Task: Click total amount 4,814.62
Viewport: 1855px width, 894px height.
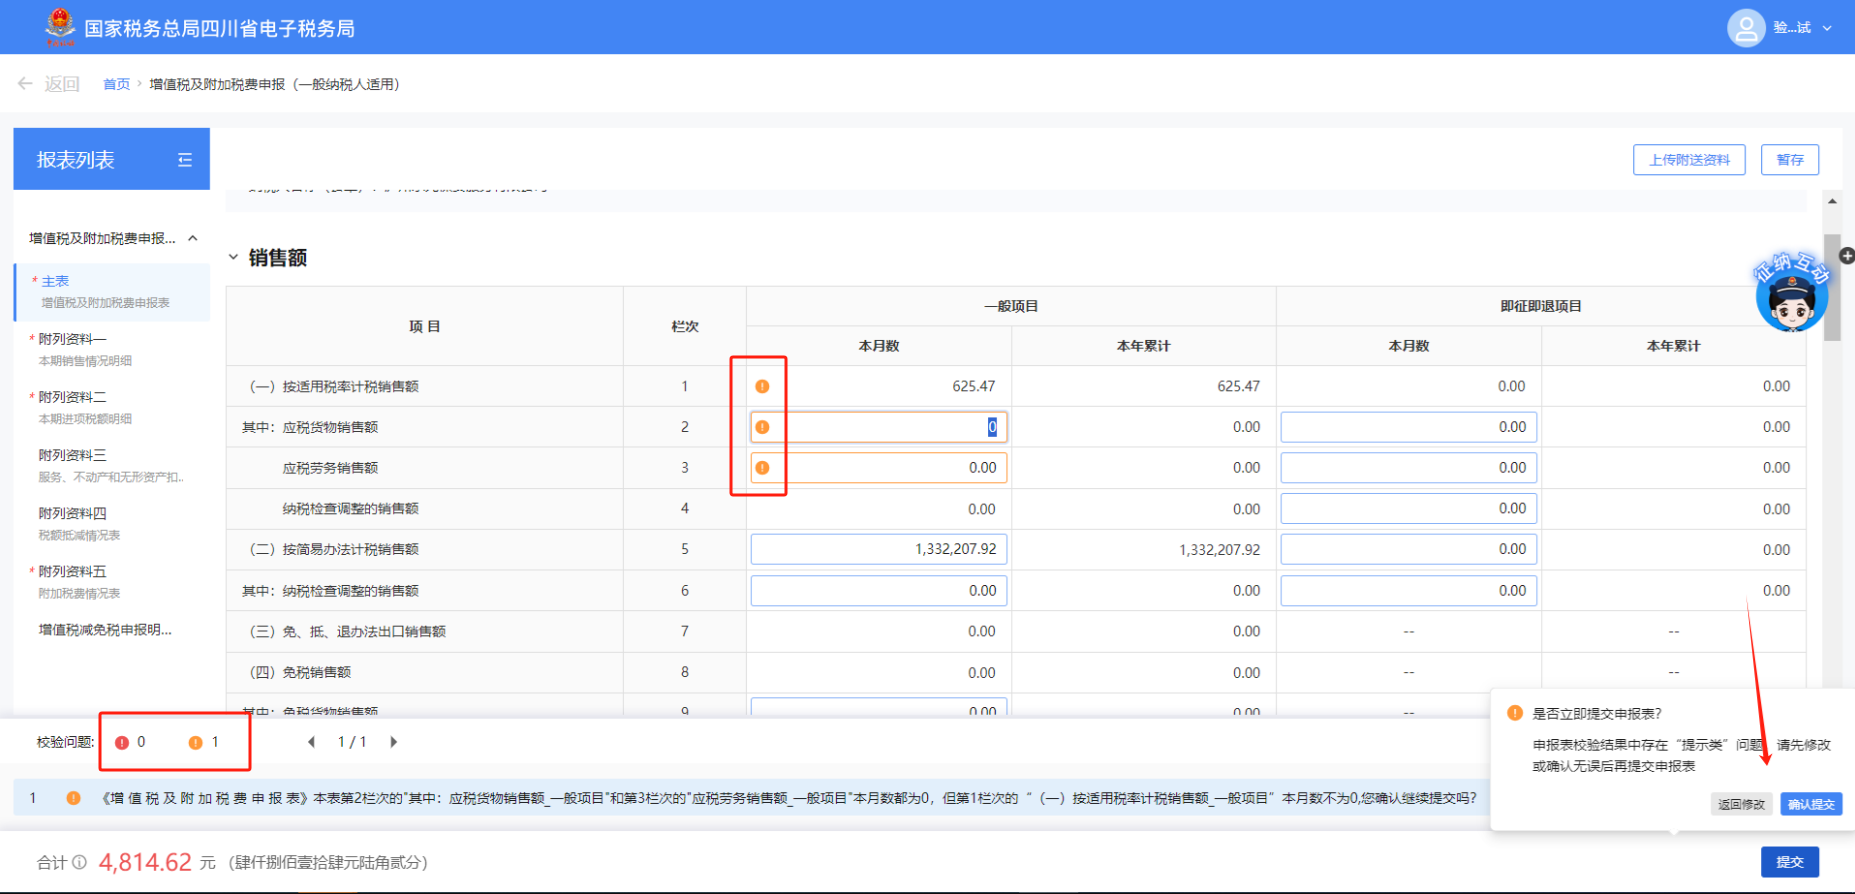Action: [x=145, y=862]
